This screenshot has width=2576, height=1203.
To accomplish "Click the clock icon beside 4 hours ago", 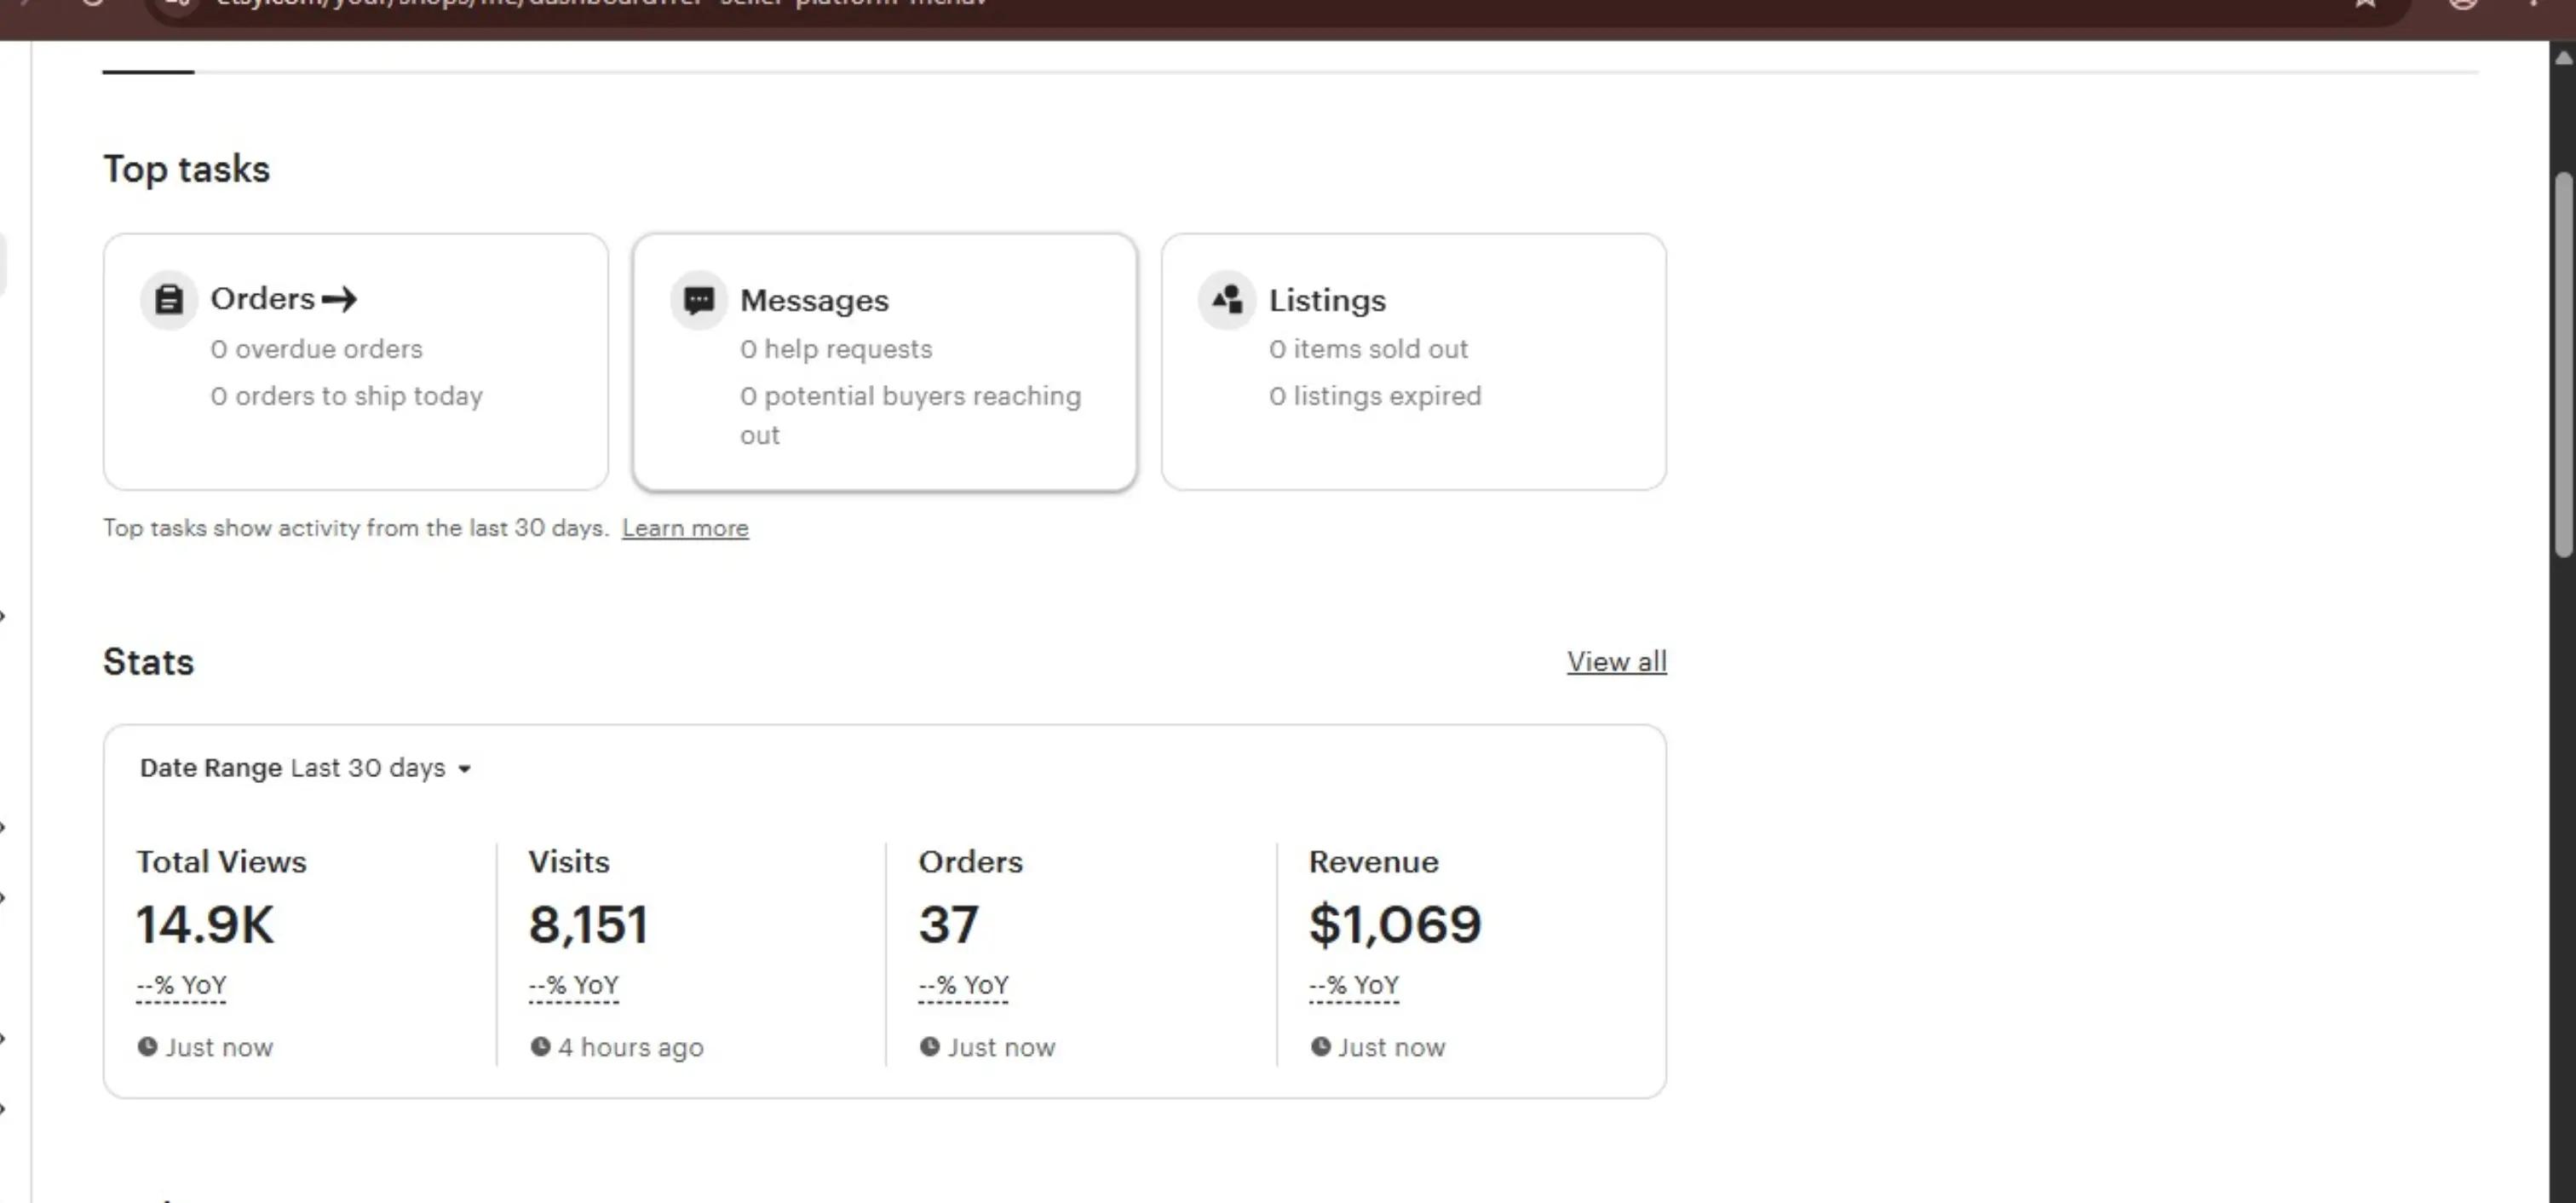I will pos(540,1046).
